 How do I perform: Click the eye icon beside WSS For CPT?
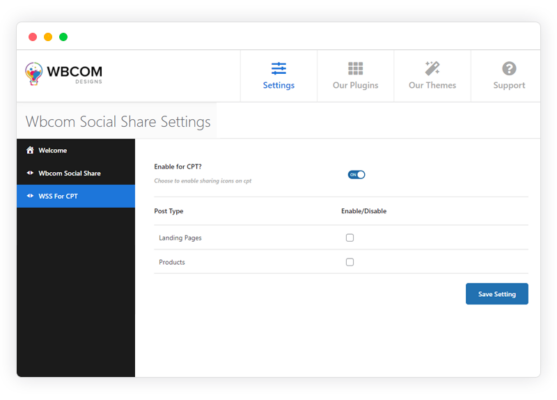pyautogui.click(x=30, y=196)
